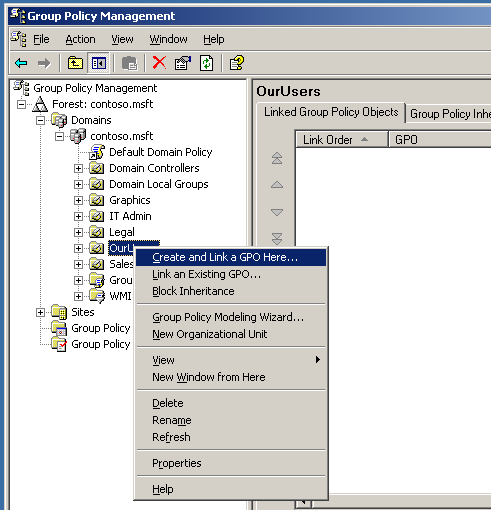Open the View menu in menu bar
This screenshot has height=510, width=491.
tap(122, 39)
